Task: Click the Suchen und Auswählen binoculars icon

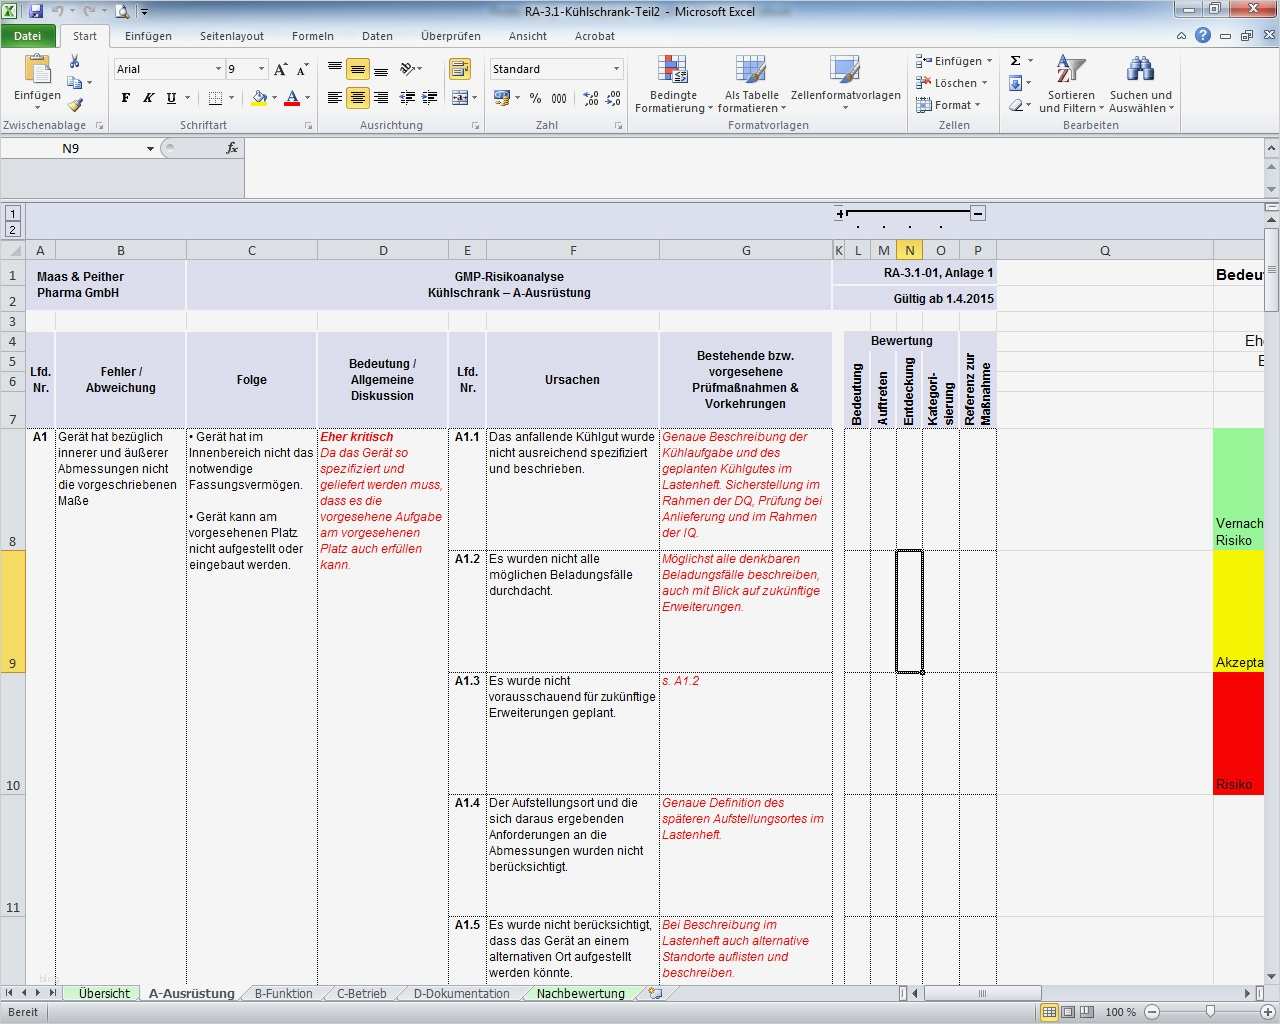Action: [x=1139, y=70]
